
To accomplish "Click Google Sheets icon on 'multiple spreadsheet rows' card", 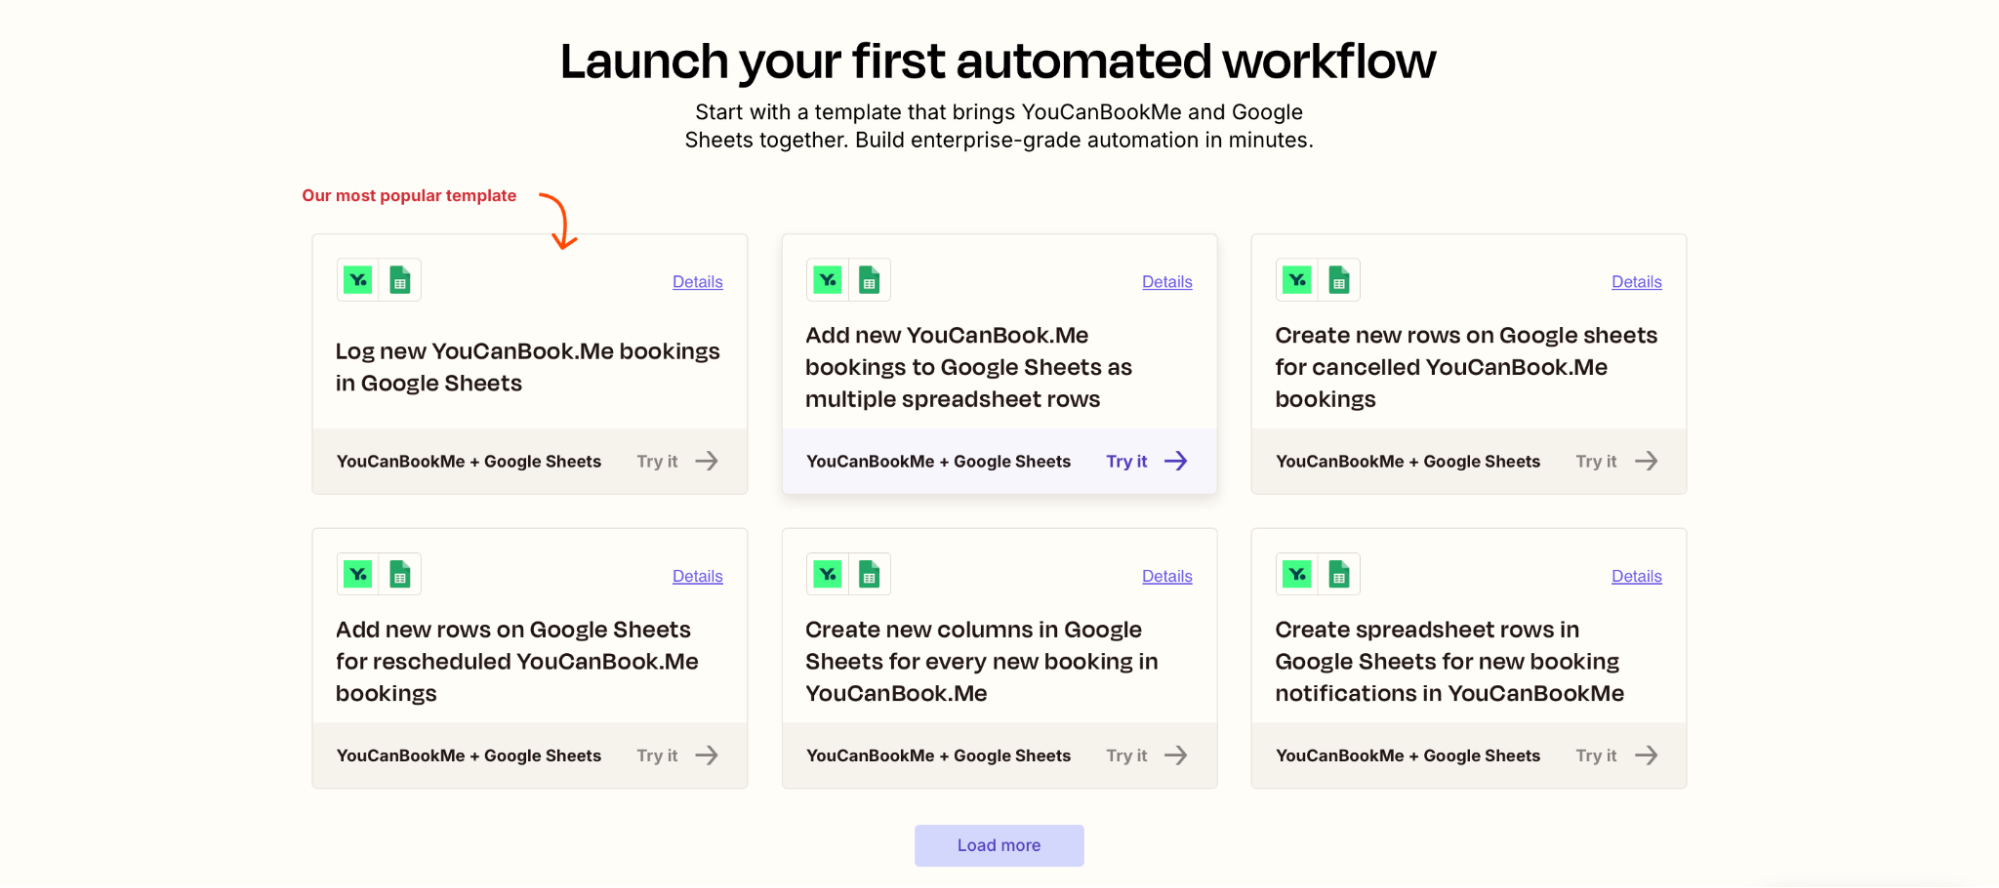I will tap(870, 280).
